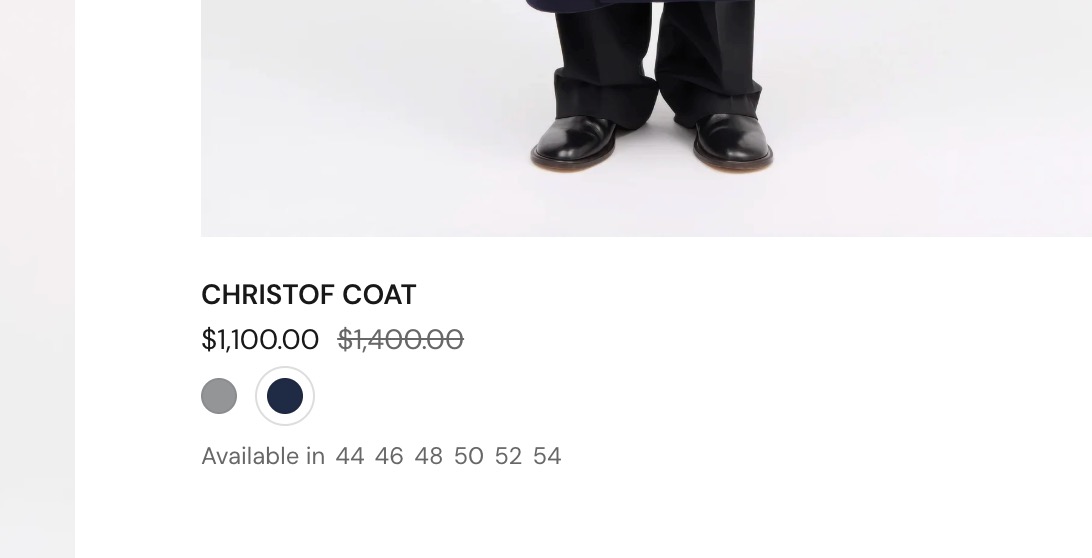
Task: Click the navy coat hem in photo
Action: [641, 4]
